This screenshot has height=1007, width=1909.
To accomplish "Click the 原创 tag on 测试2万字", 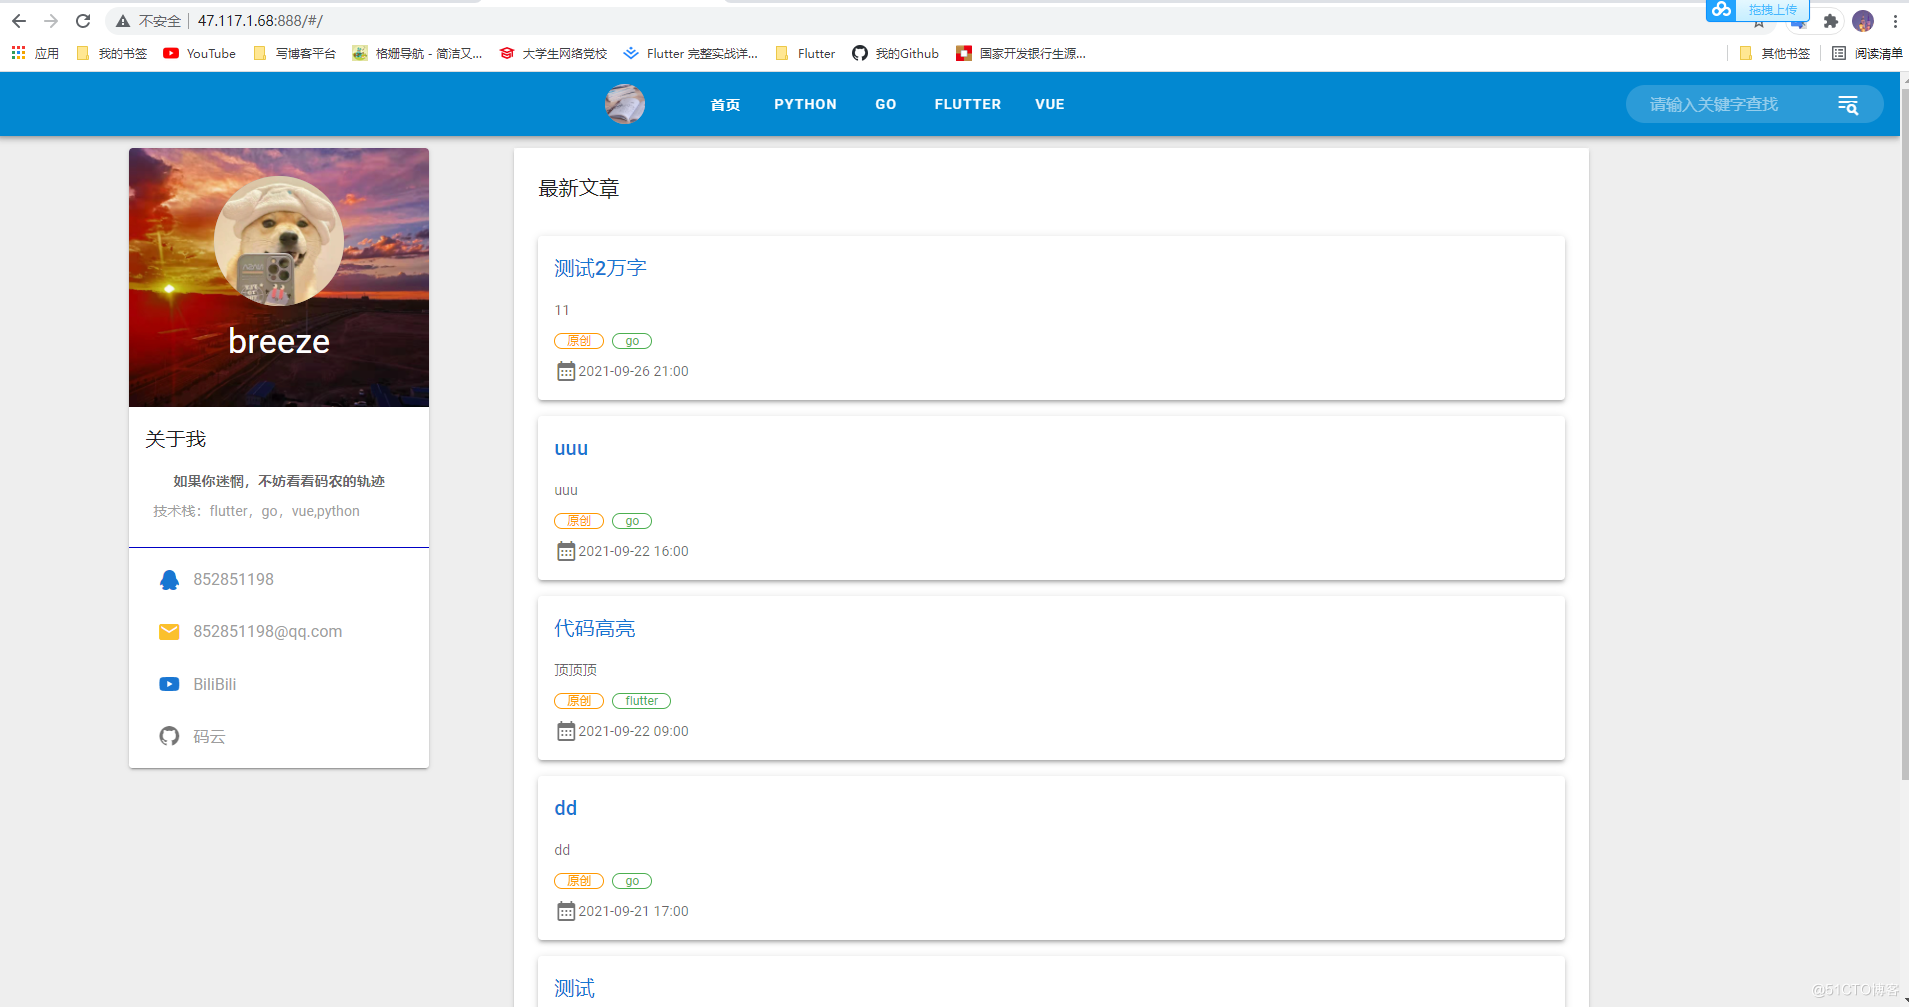I will pos(579,341).
